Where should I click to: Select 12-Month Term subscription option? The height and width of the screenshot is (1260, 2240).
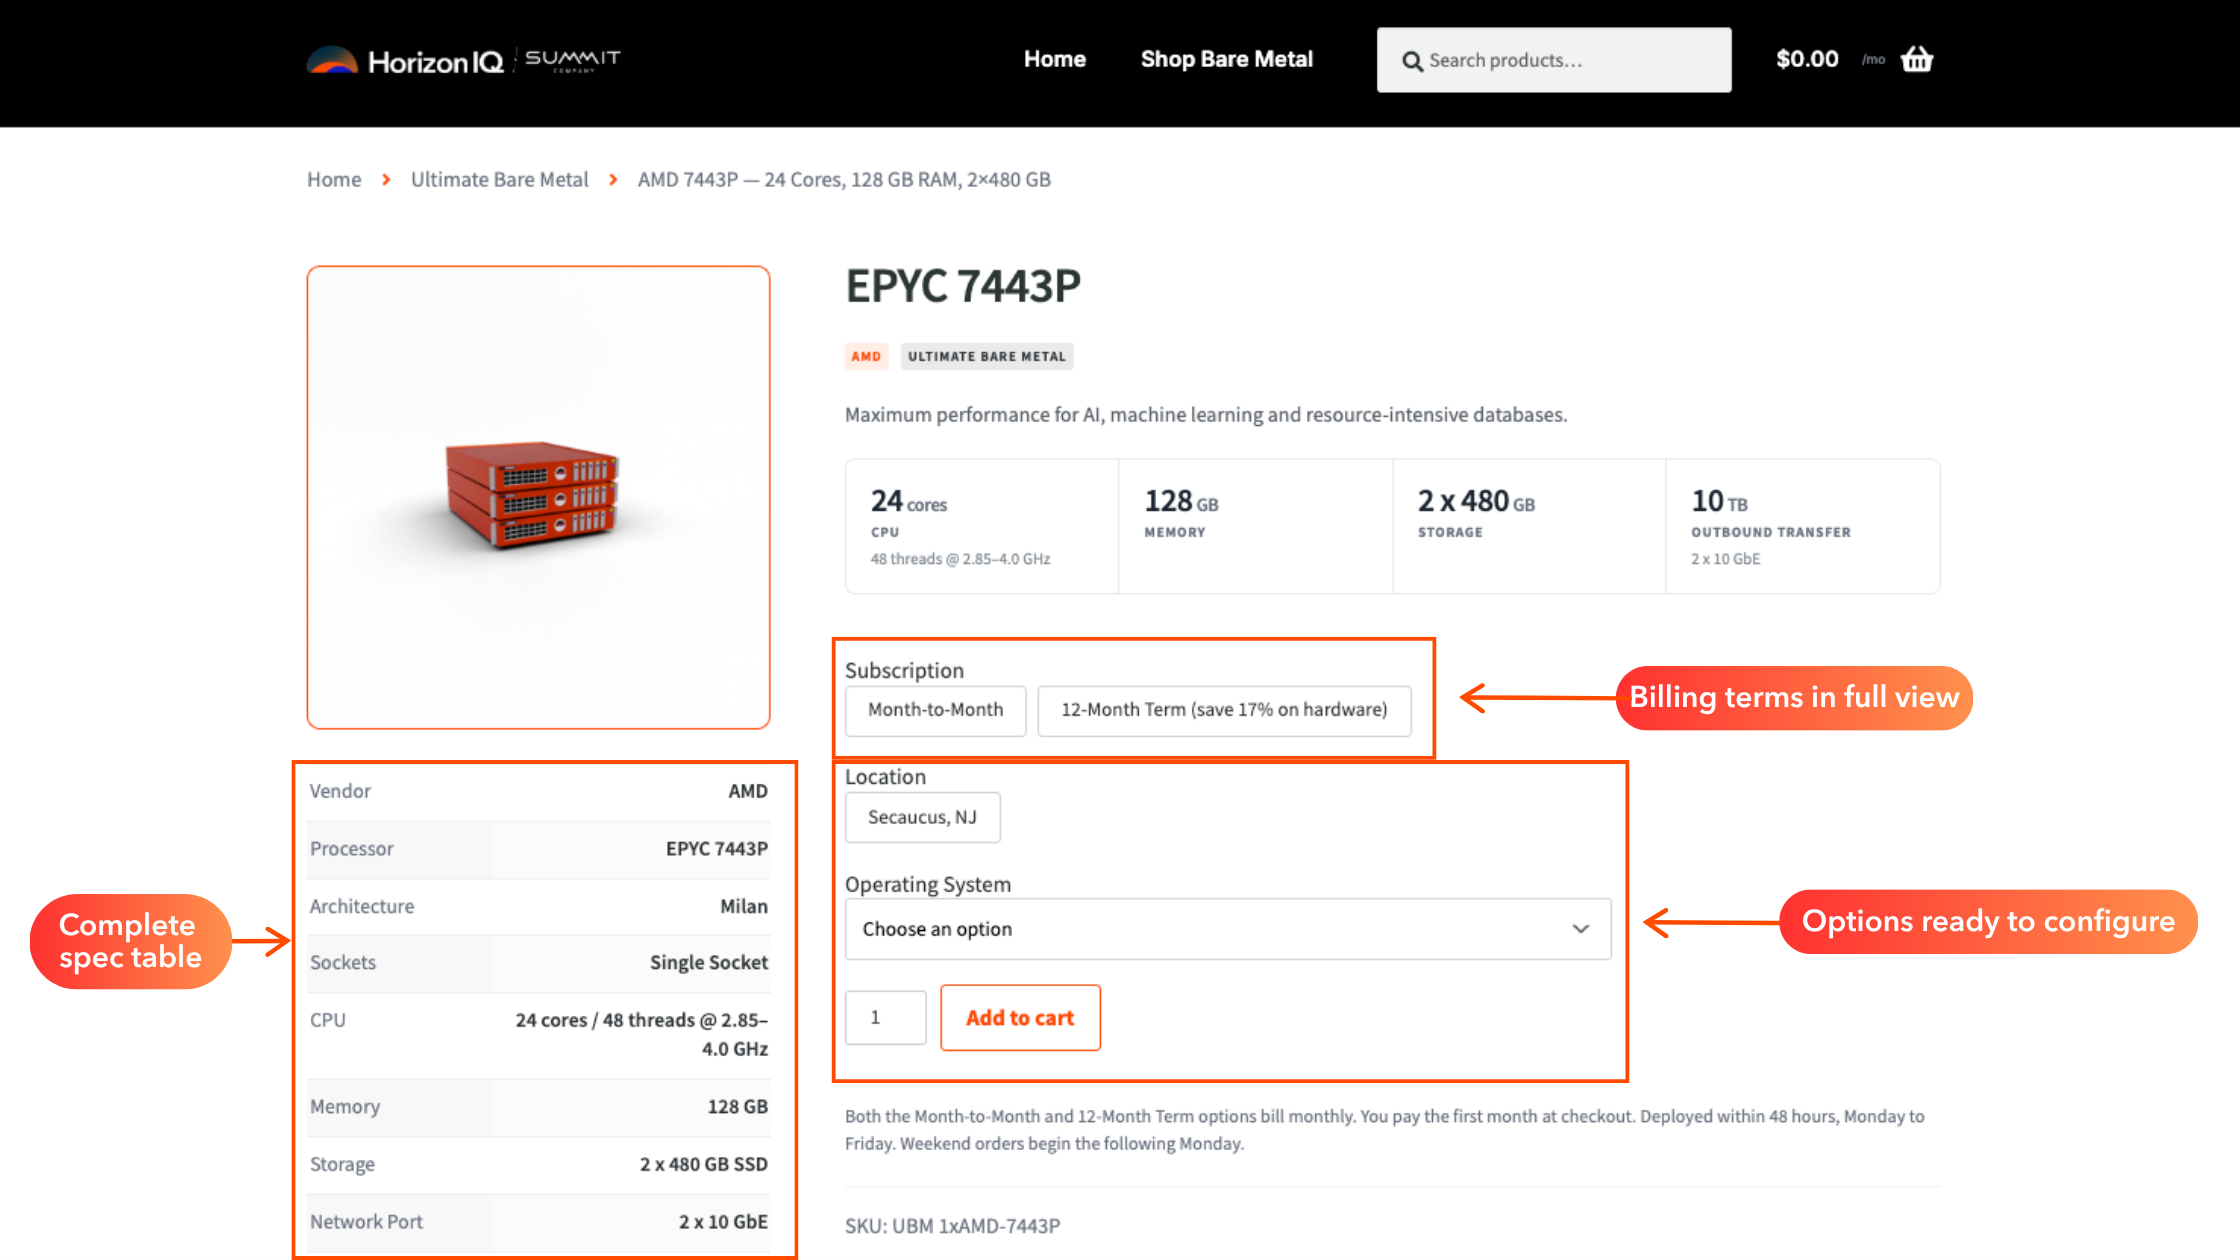(x=1224, y=710)
